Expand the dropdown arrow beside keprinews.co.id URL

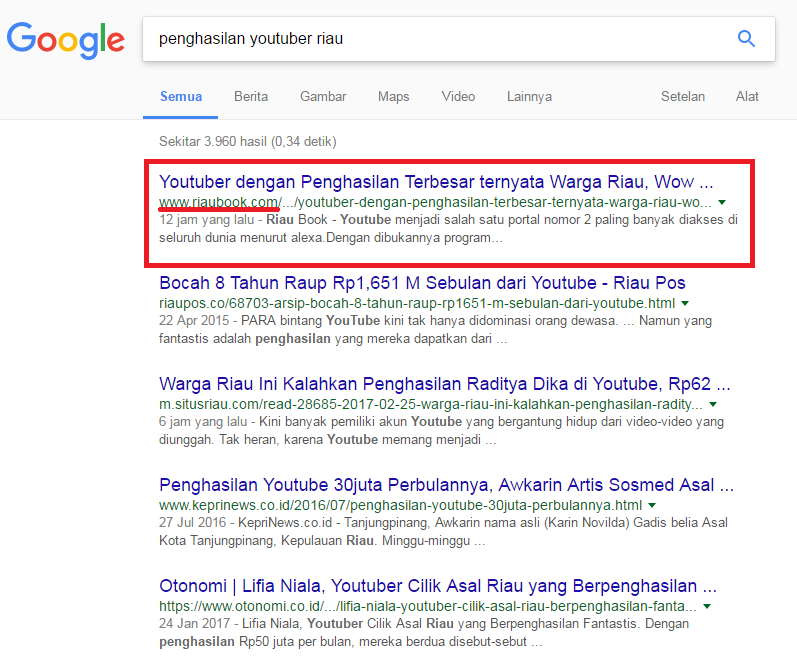tap(652, 506)
